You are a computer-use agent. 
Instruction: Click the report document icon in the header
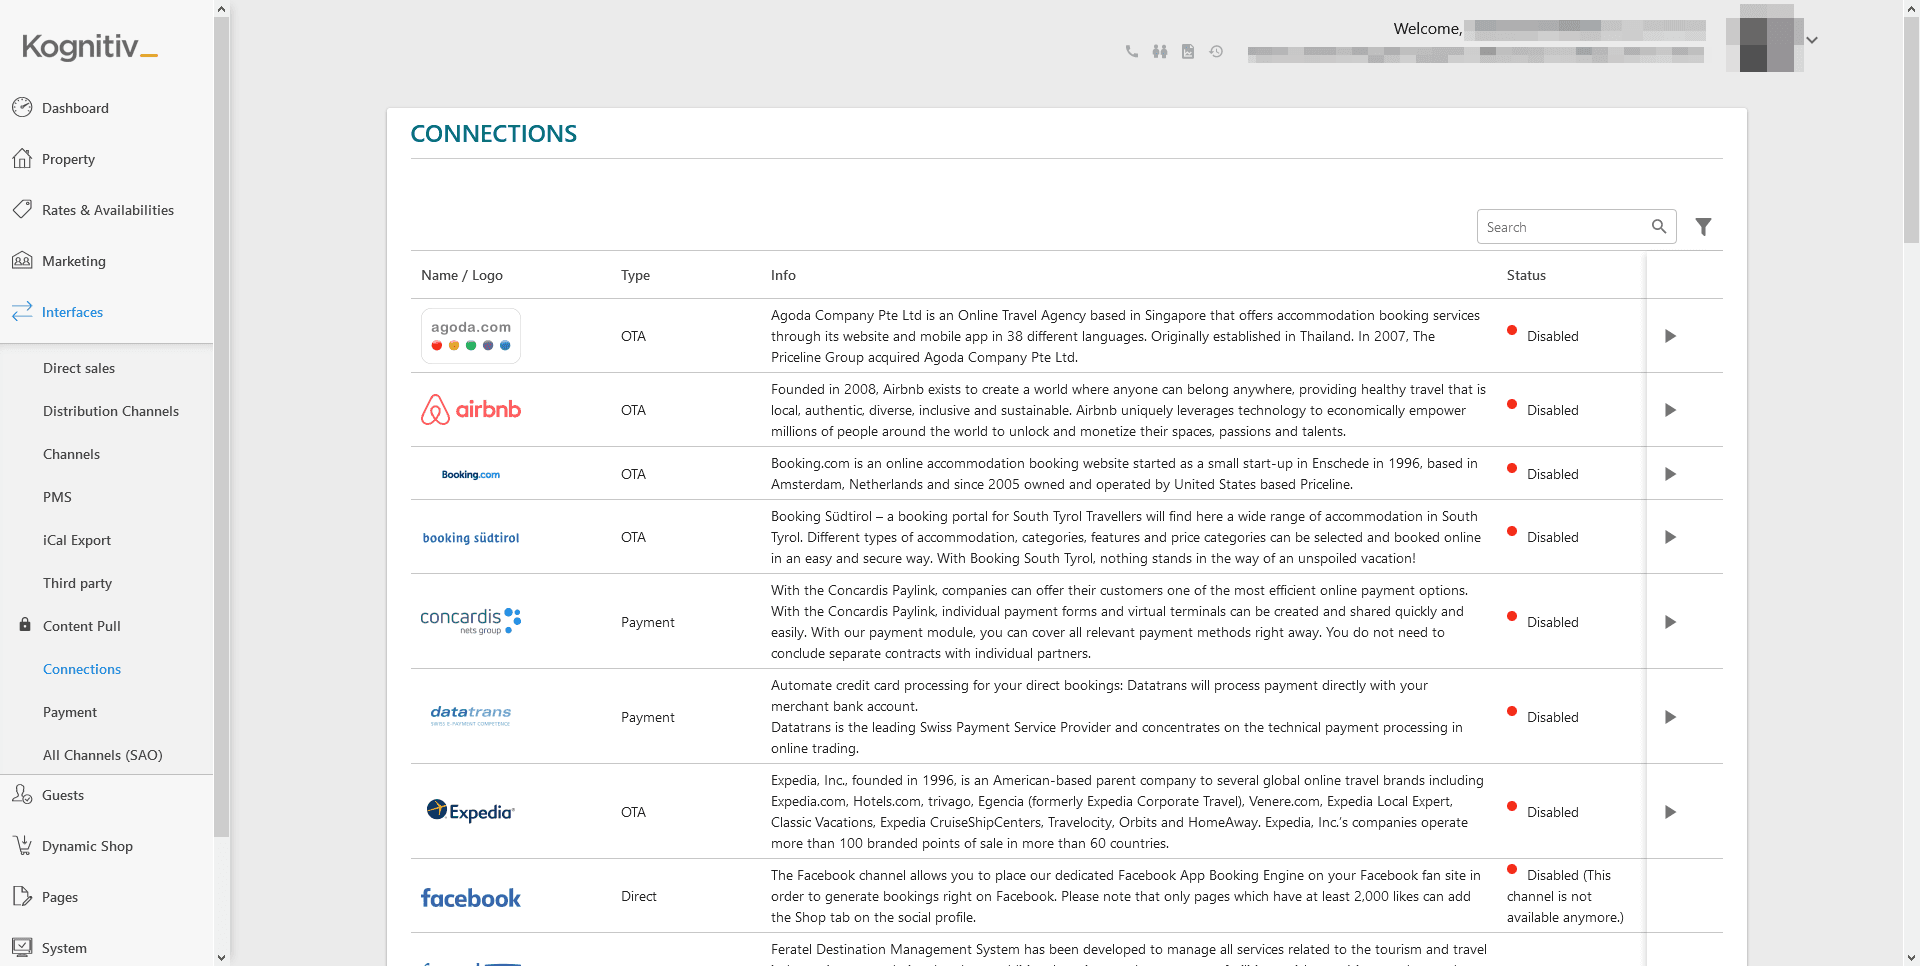[1188, 51]
